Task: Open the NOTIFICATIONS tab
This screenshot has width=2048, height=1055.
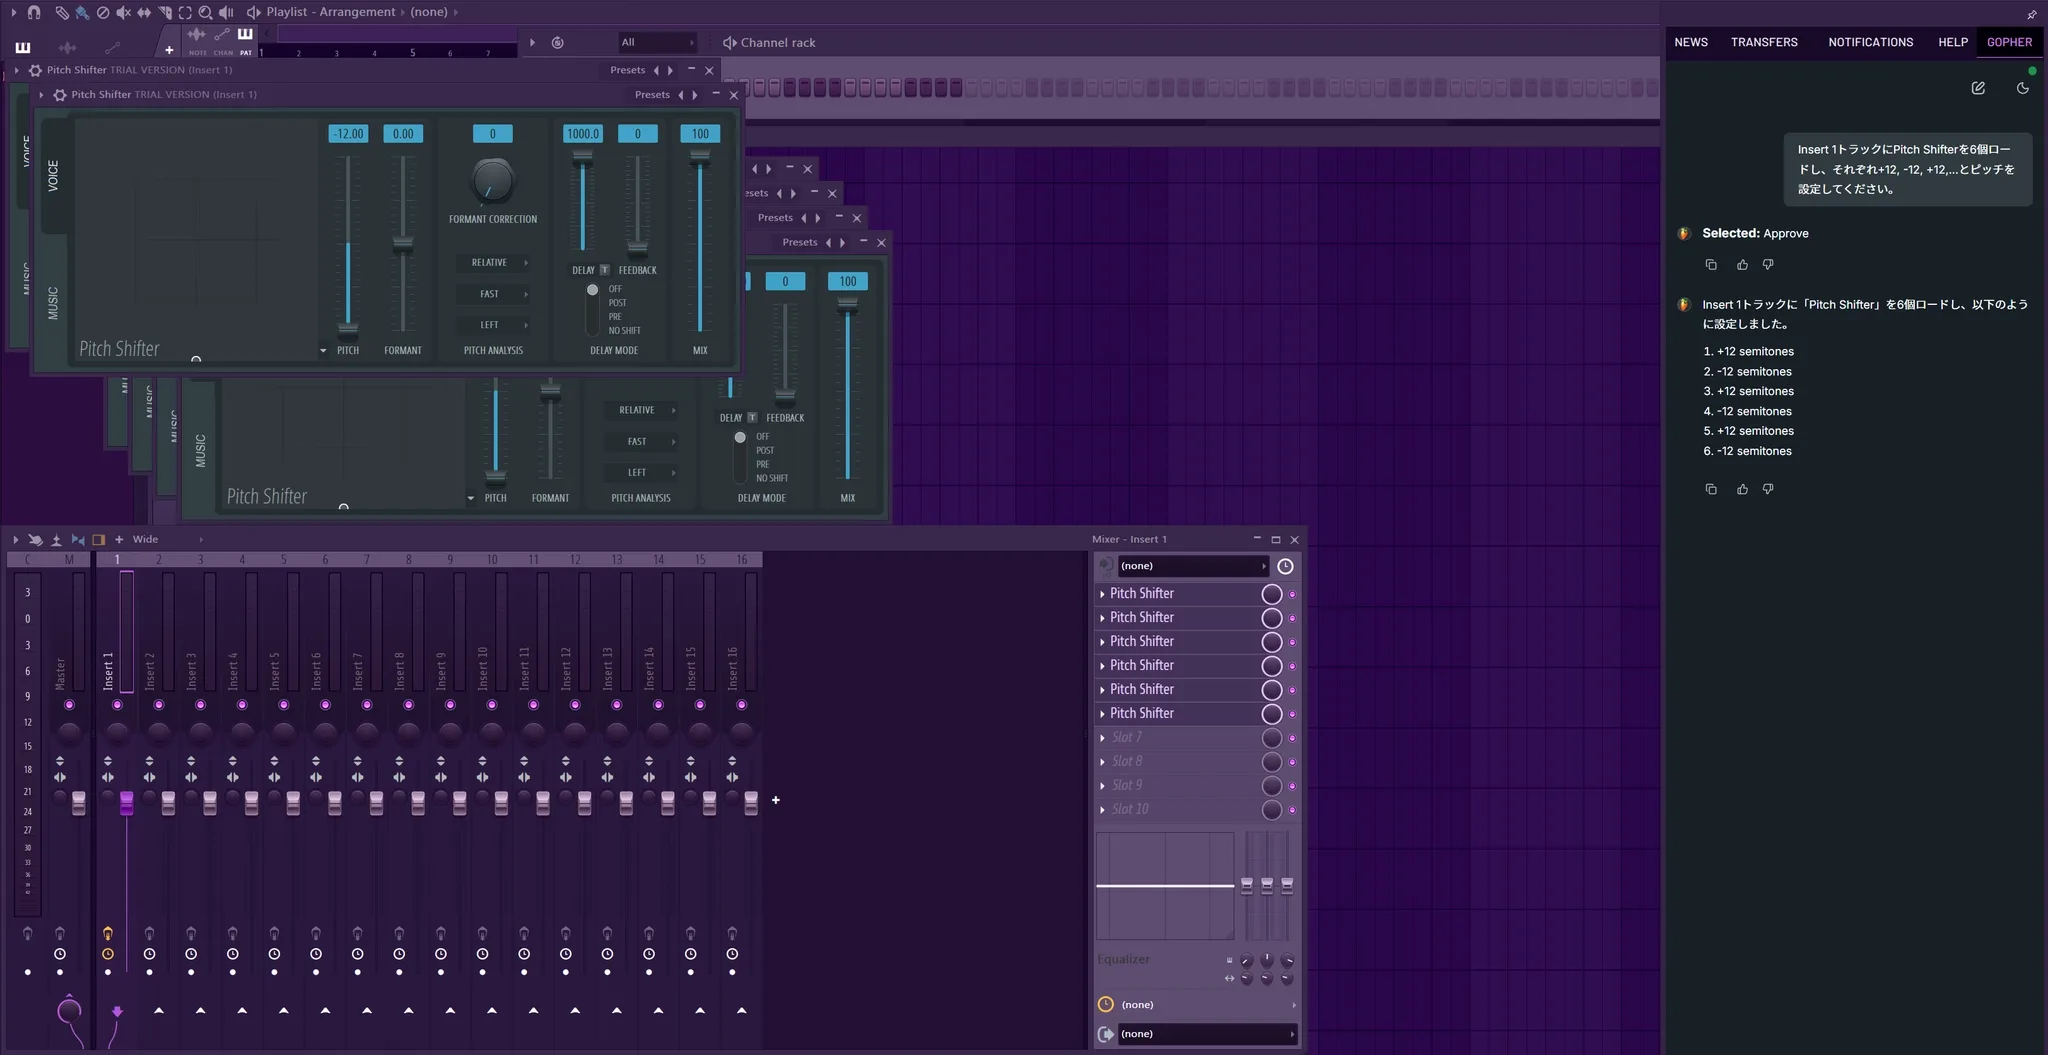Action: pos(1870,42)
